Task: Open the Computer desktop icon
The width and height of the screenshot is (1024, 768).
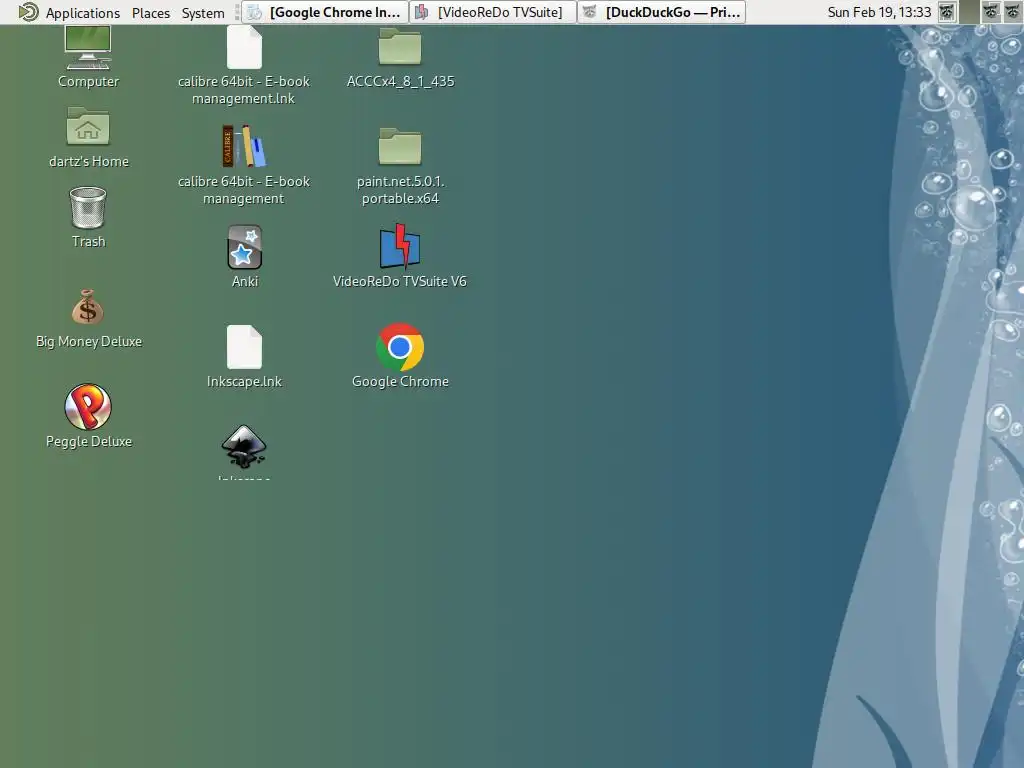Action: click(88, 48)
